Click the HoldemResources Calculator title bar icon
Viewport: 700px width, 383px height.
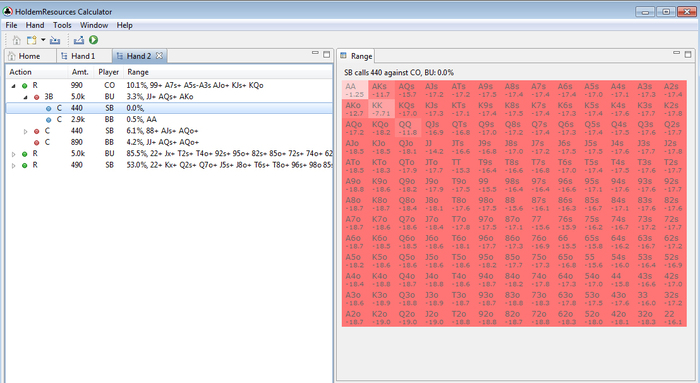pyautogui.click(x=8, y=11)
